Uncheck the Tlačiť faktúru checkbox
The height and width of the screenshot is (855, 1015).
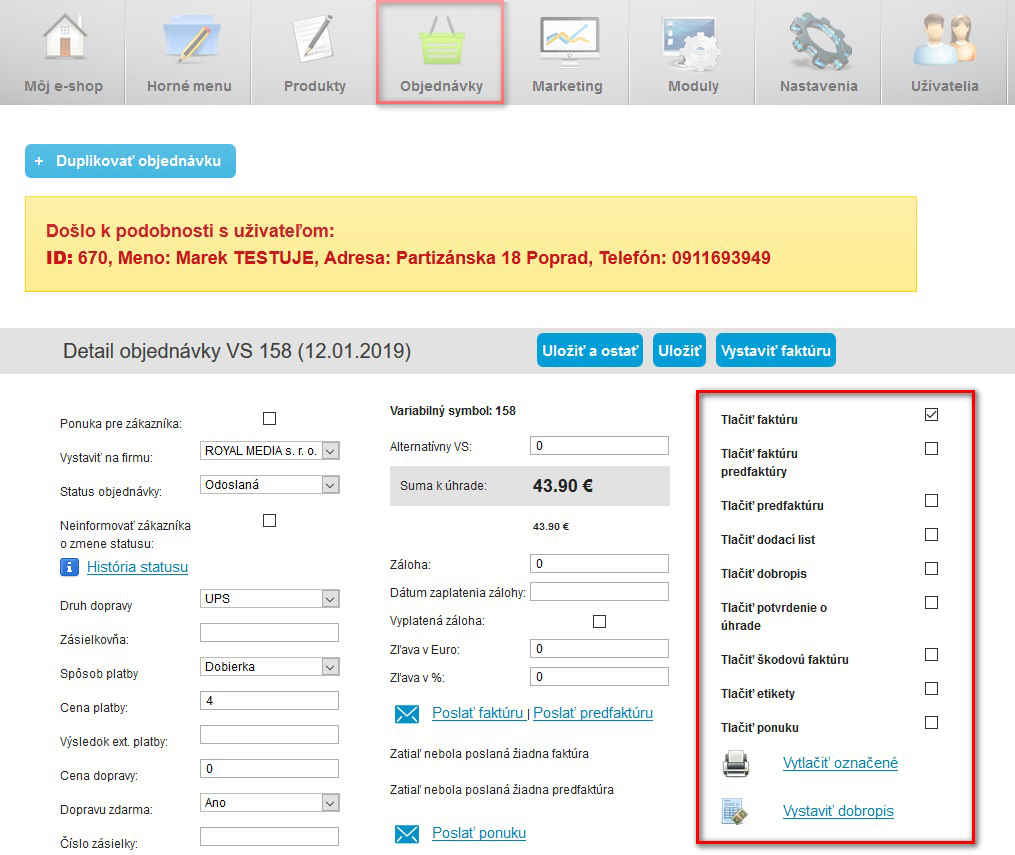(x=931, y=415)
